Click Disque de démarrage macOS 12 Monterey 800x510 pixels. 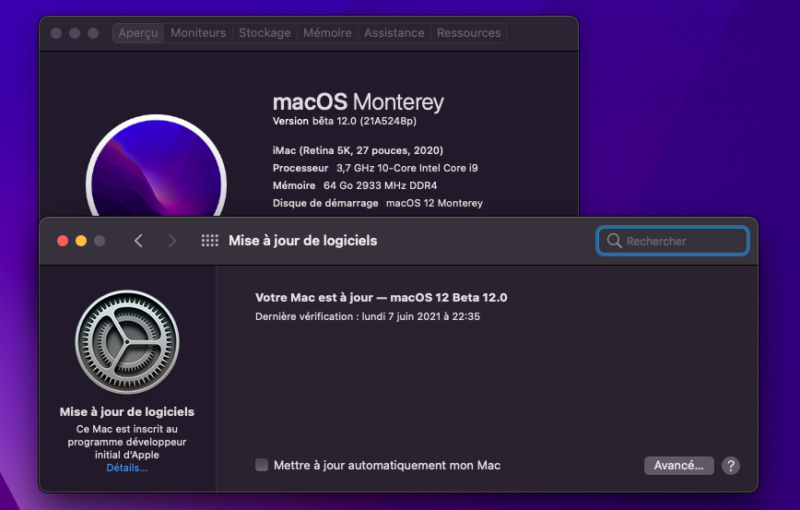tap(378, 203)
